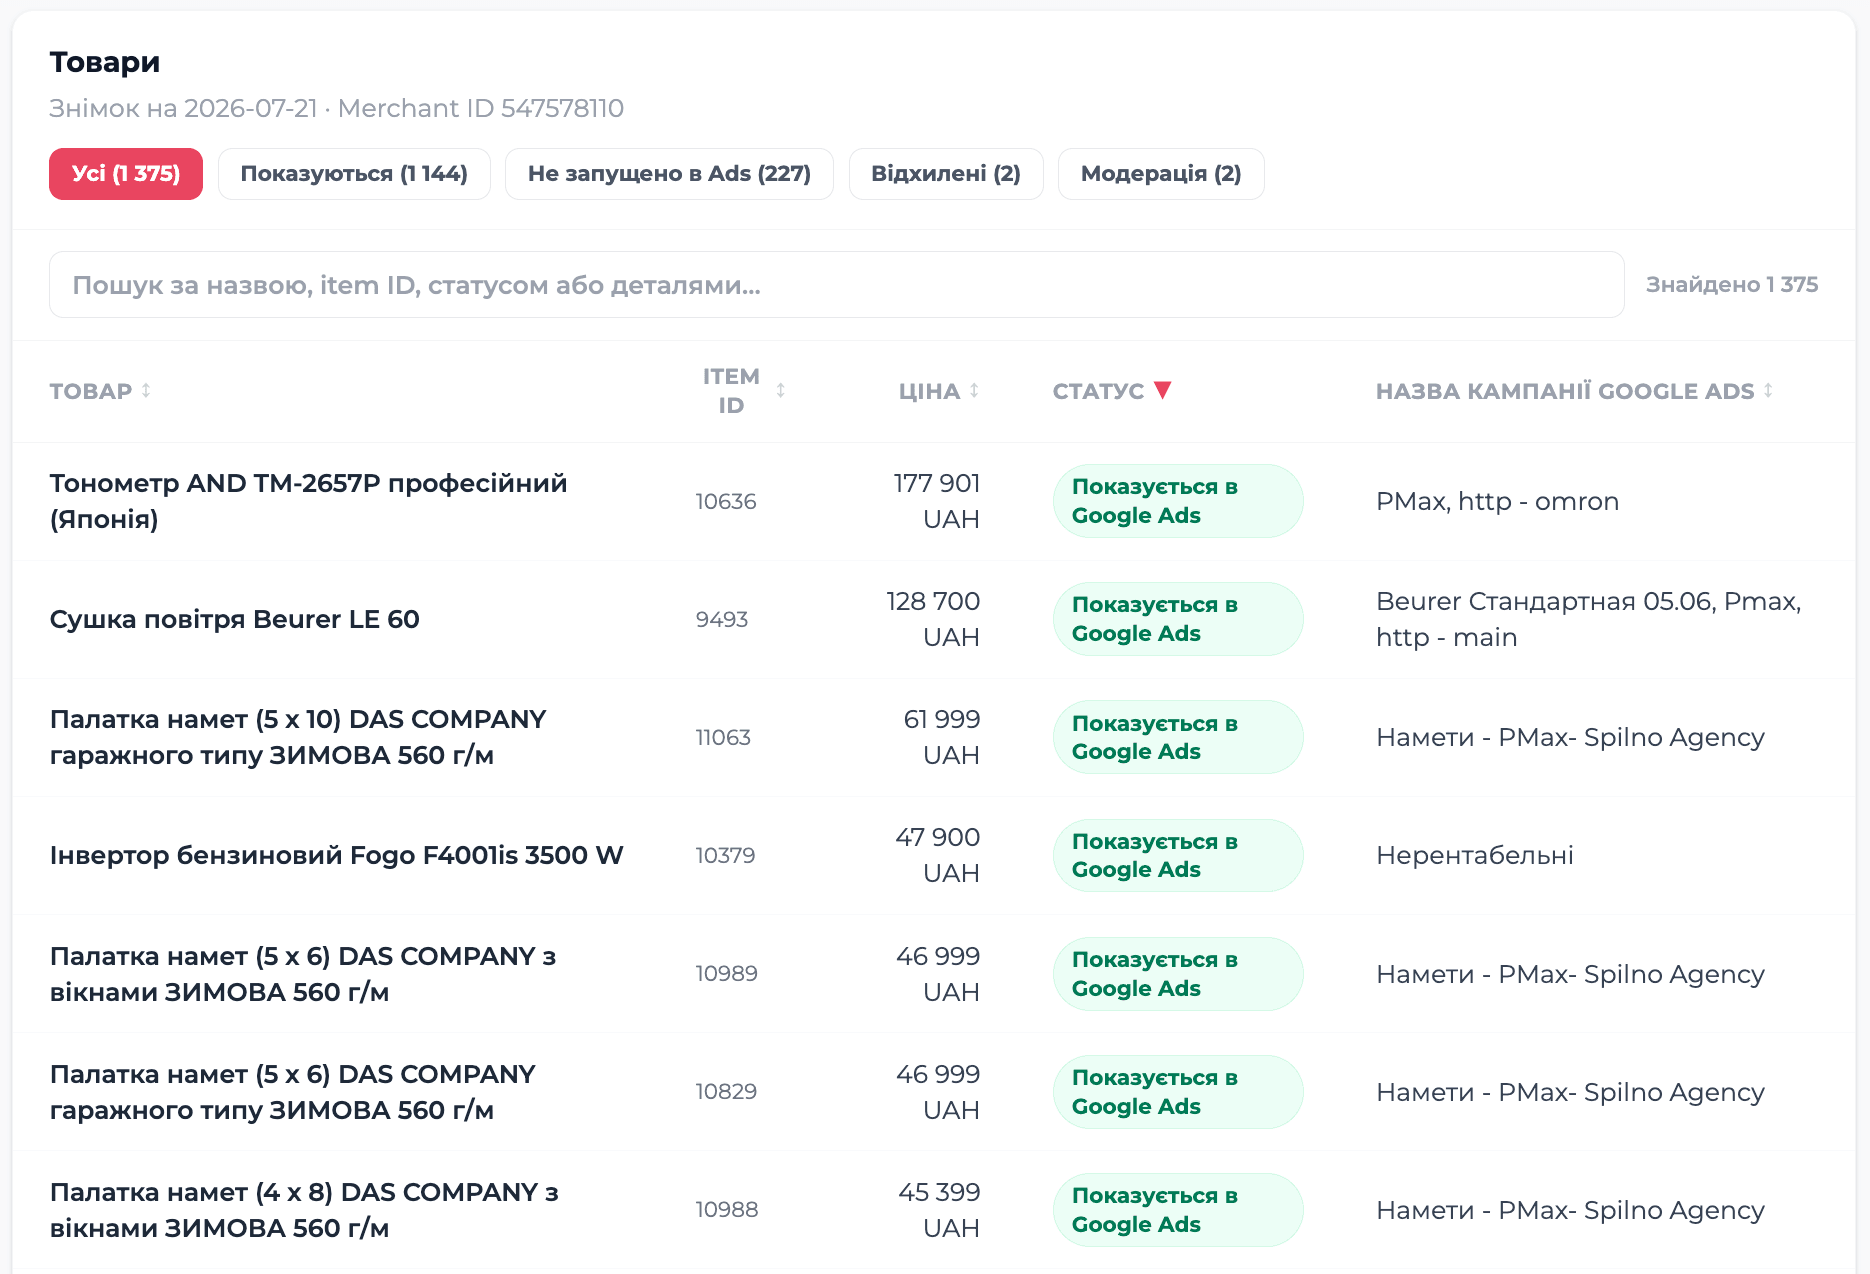Select the Усі (1 375) filter tab
The width and height of the screenshot is (1870, 1274).
tap(126, 174)
